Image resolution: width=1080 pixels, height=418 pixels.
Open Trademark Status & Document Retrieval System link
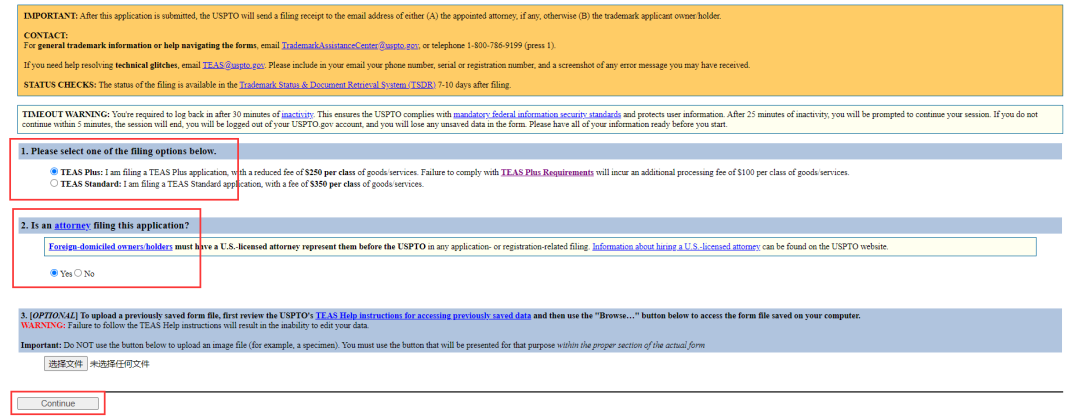tap(338, 85)
